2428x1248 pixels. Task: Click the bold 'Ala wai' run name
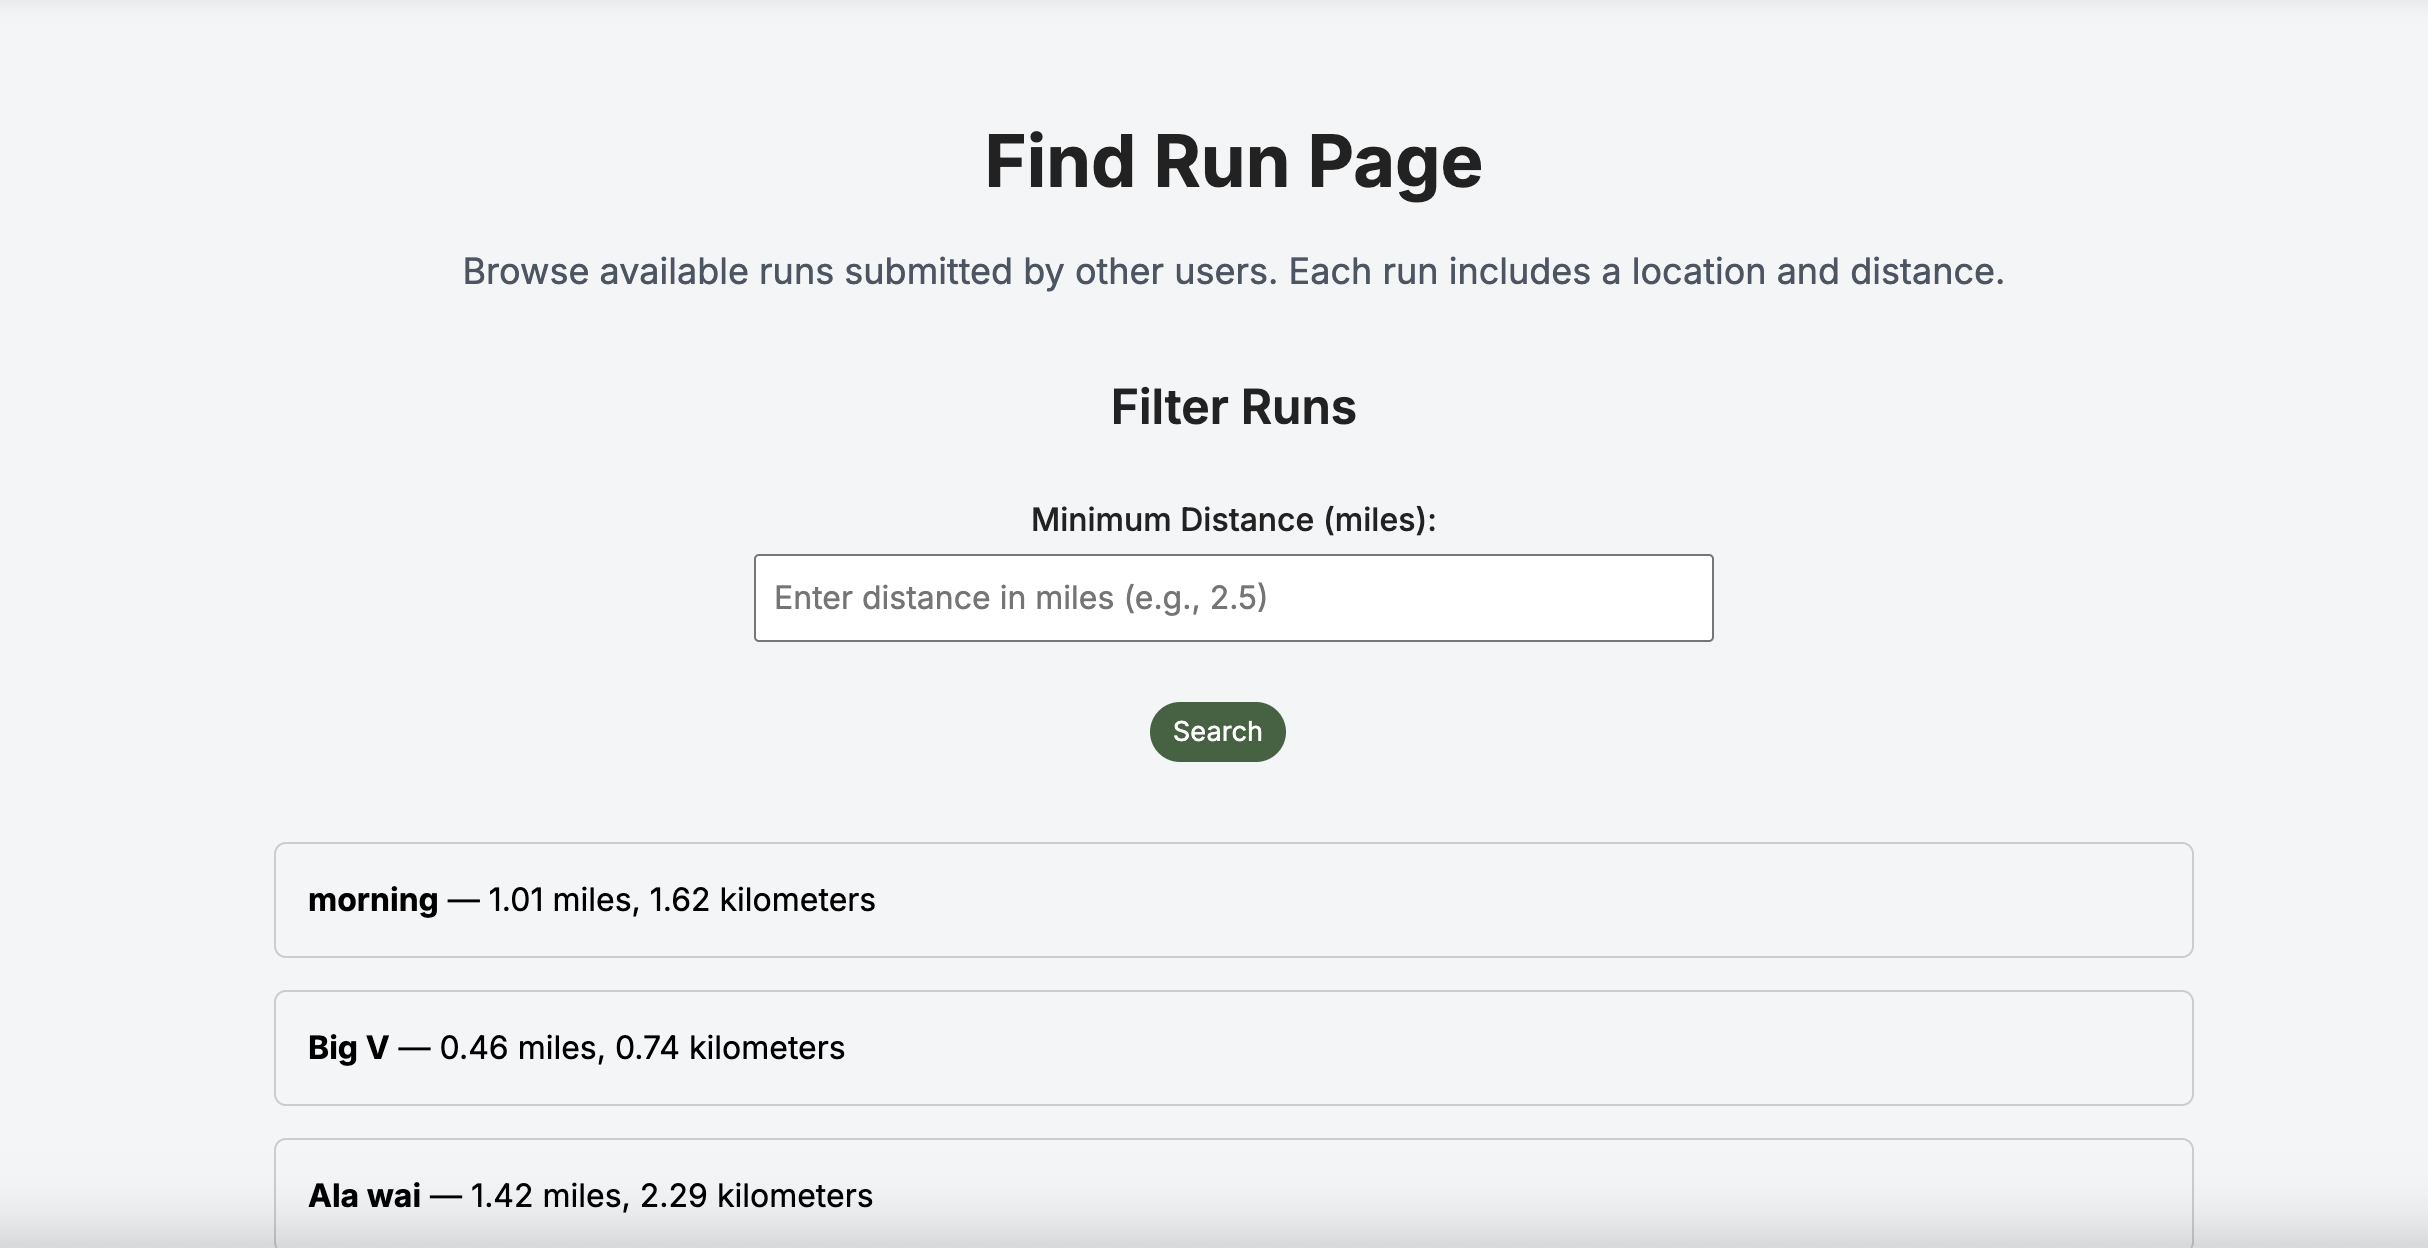pos(364,1196)
